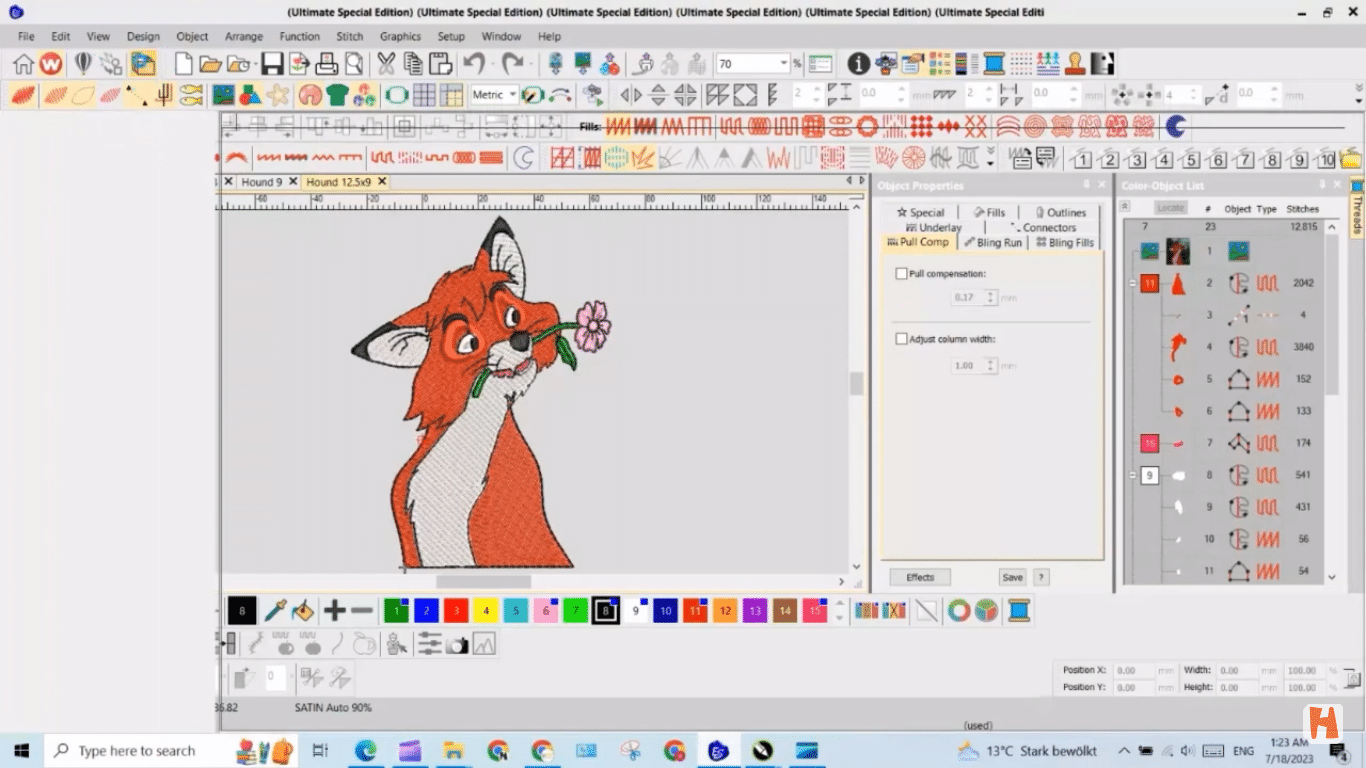This screenshot has height=768, width=1366.
Task: Click the Type here to search box
Action: click(136, 750)
